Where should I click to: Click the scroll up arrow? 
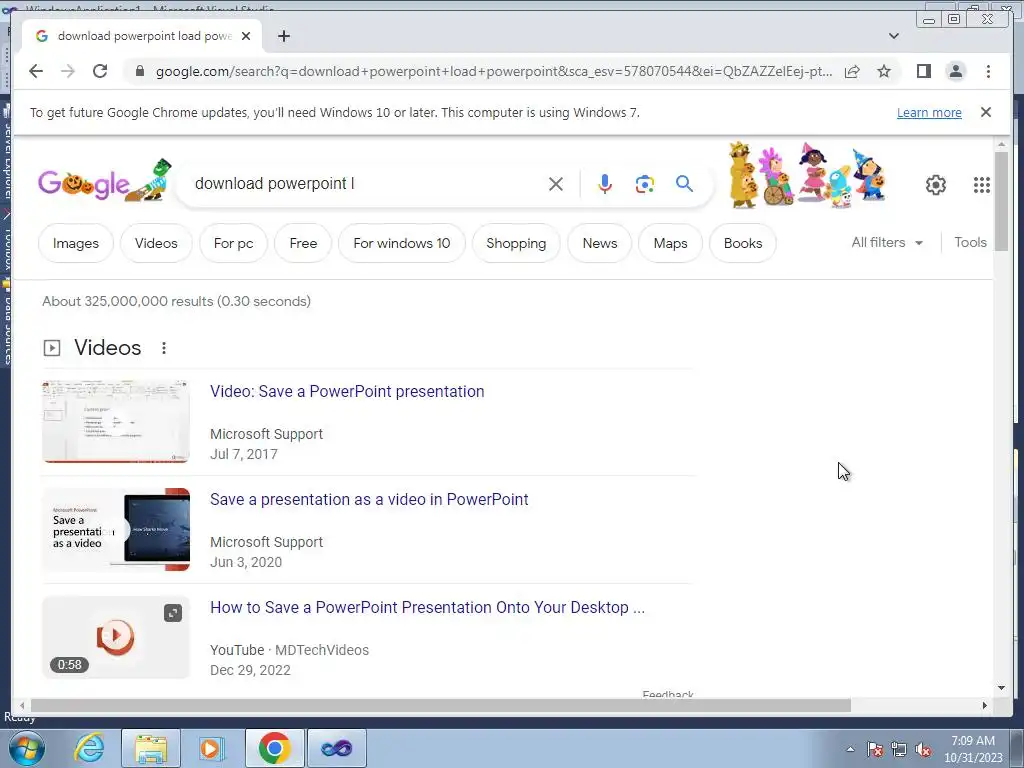coord(1001,144)
